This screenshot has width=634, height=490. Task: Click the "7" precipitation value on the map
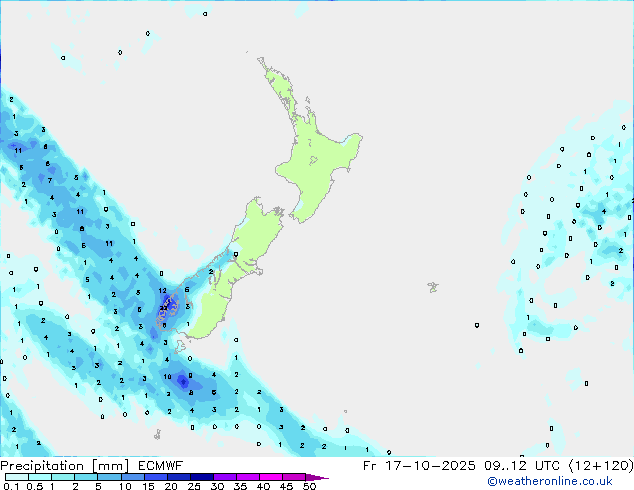pos(50,180)
